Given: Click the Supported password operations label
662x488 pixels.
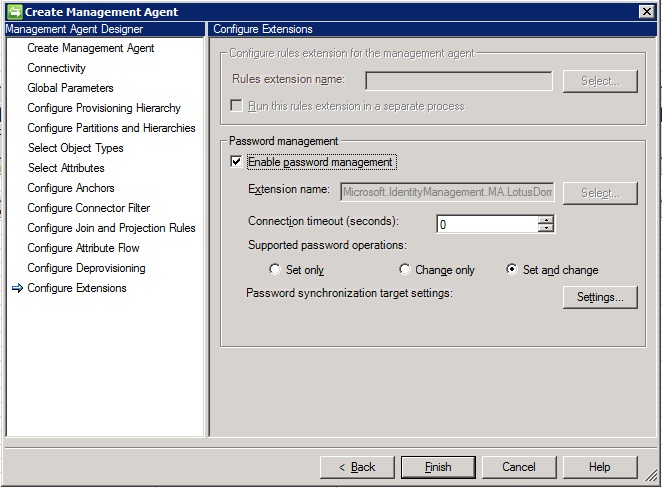Looking at the screenshot, I should [x=327, y=245].
